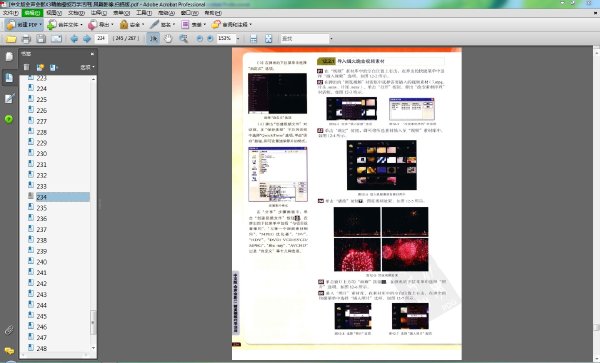Select the marquee zoom magnifier tool
This screenshot has width=600, height=363.
183,39
